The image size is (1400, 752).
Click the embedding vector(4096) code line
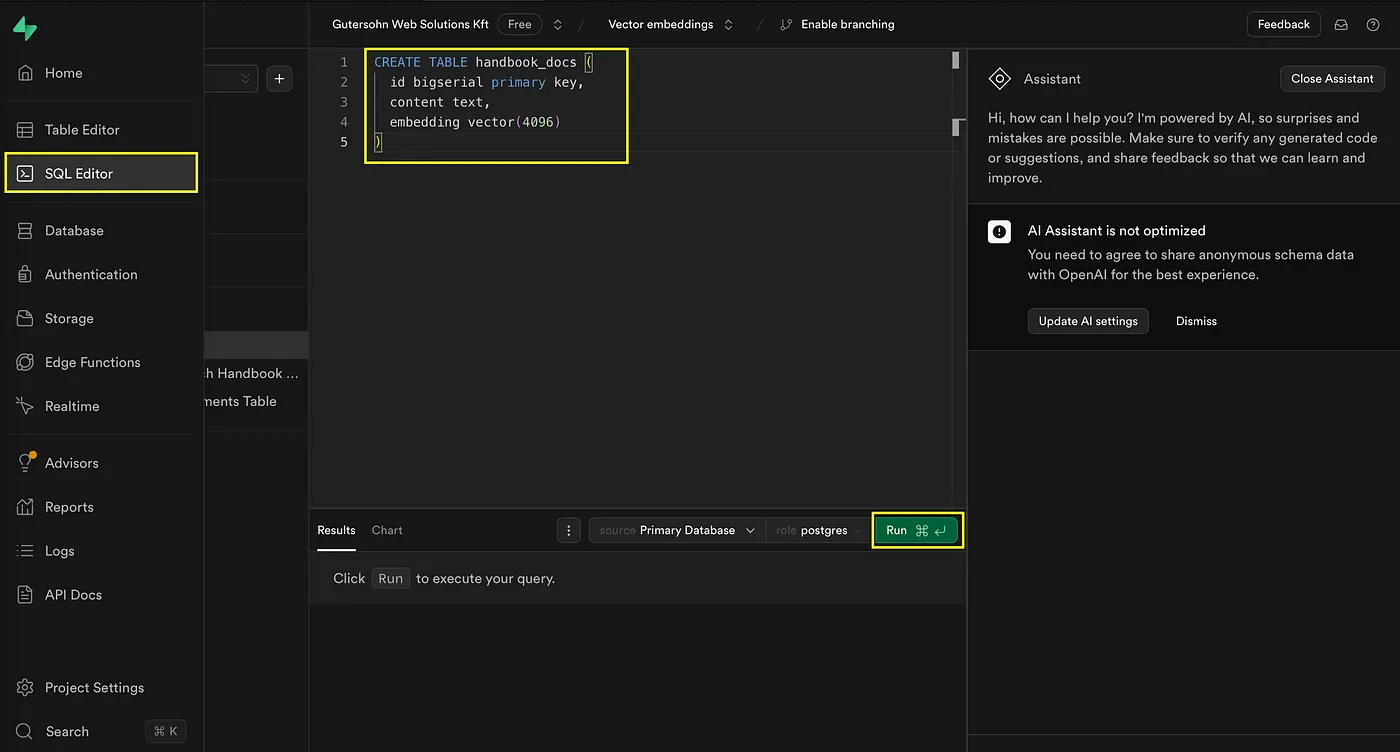[475, 122]
